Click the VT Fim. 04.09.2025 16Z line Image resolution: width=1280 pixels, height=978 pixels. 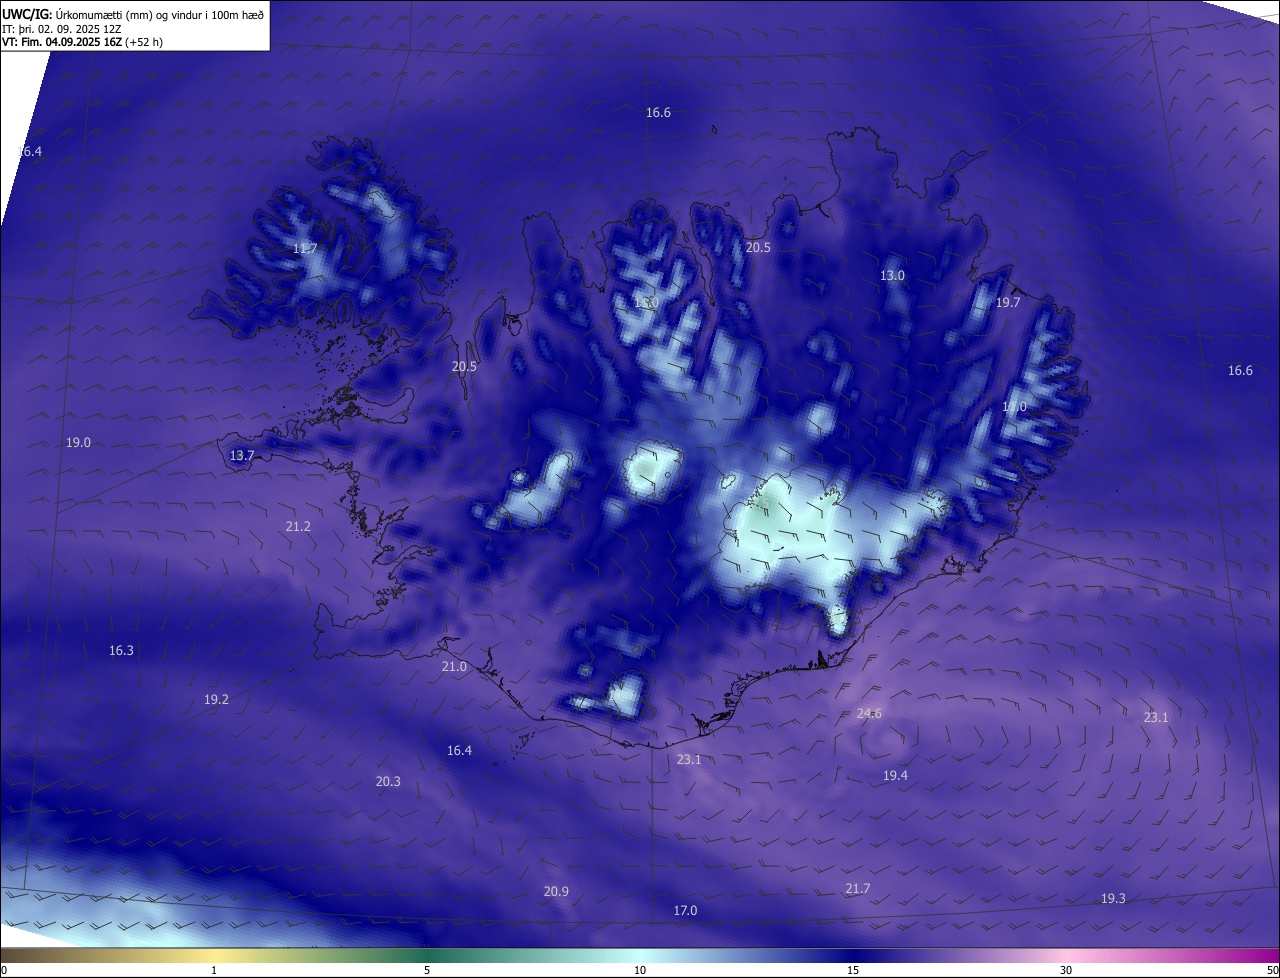tap(82, 42)
